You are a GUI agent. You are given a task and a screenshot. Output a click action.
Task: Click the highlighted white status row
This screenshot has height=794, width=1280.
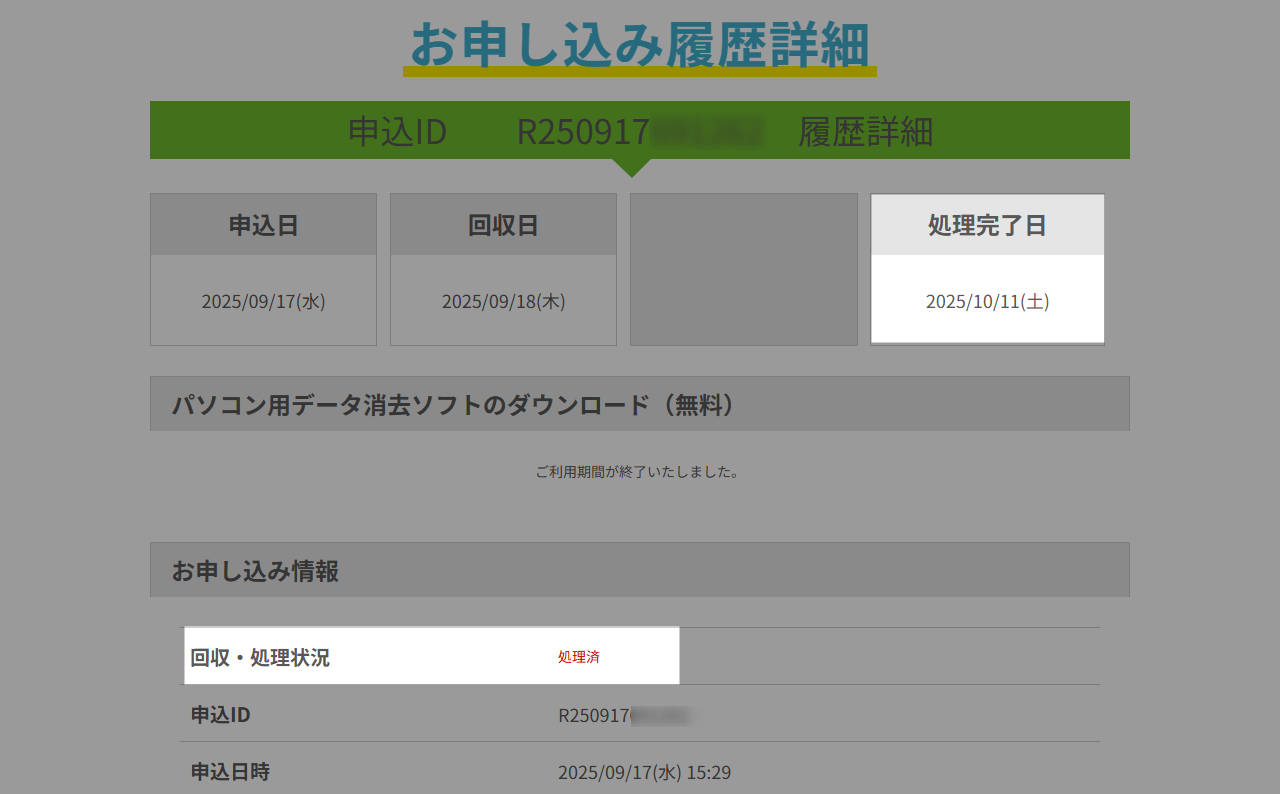pos(432,655)
